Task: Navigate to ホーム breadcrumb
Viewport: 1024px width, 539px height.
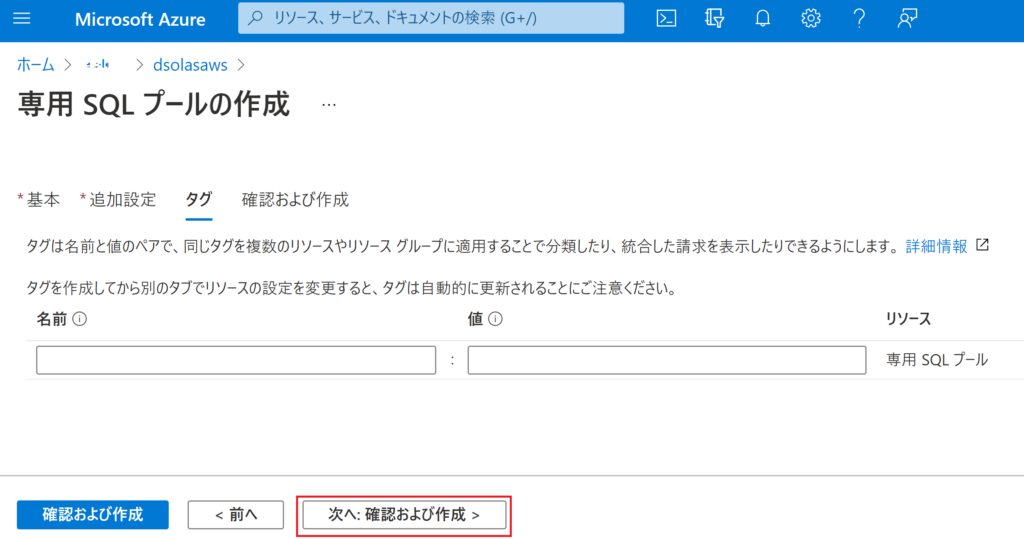Action: [36, 65]
